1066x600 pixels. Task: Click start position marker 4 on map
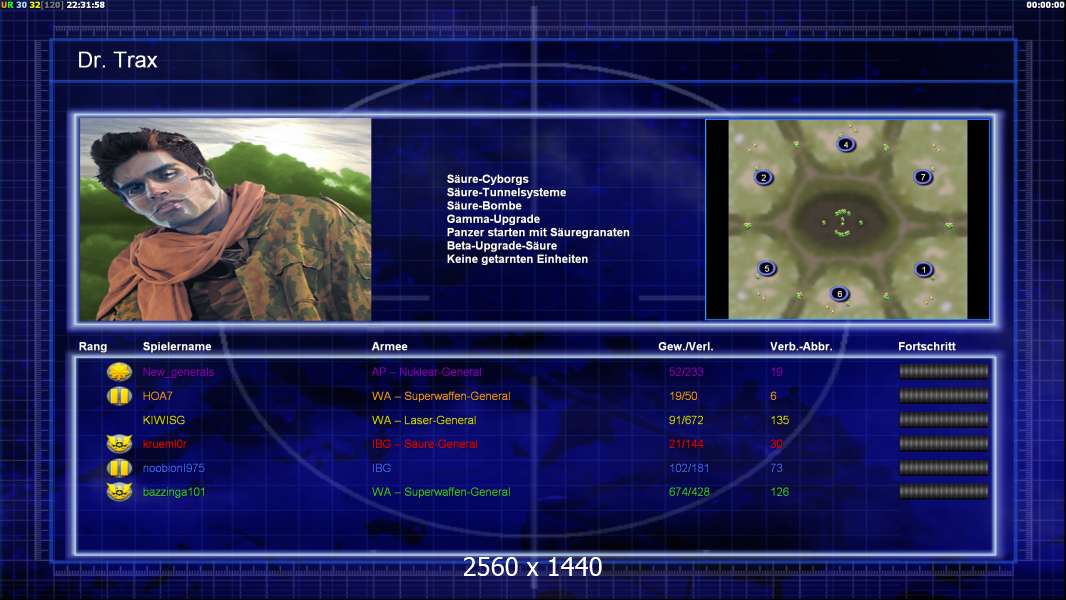coord(846,144)
